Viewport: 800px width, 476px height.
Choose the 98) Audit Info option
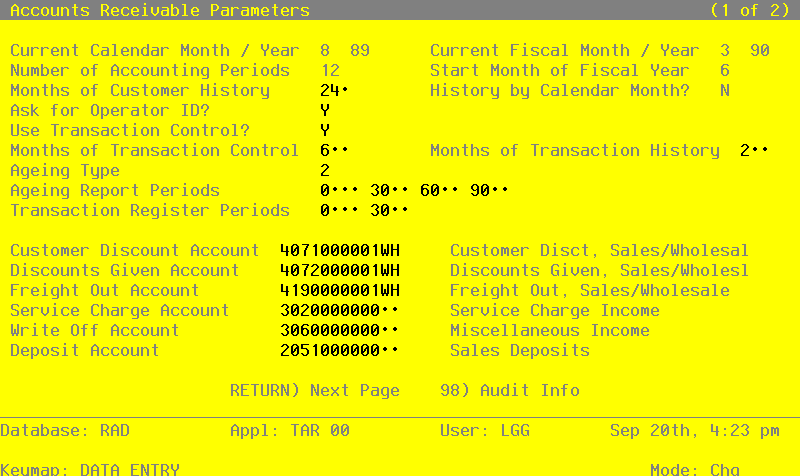(x=510, y=390)
